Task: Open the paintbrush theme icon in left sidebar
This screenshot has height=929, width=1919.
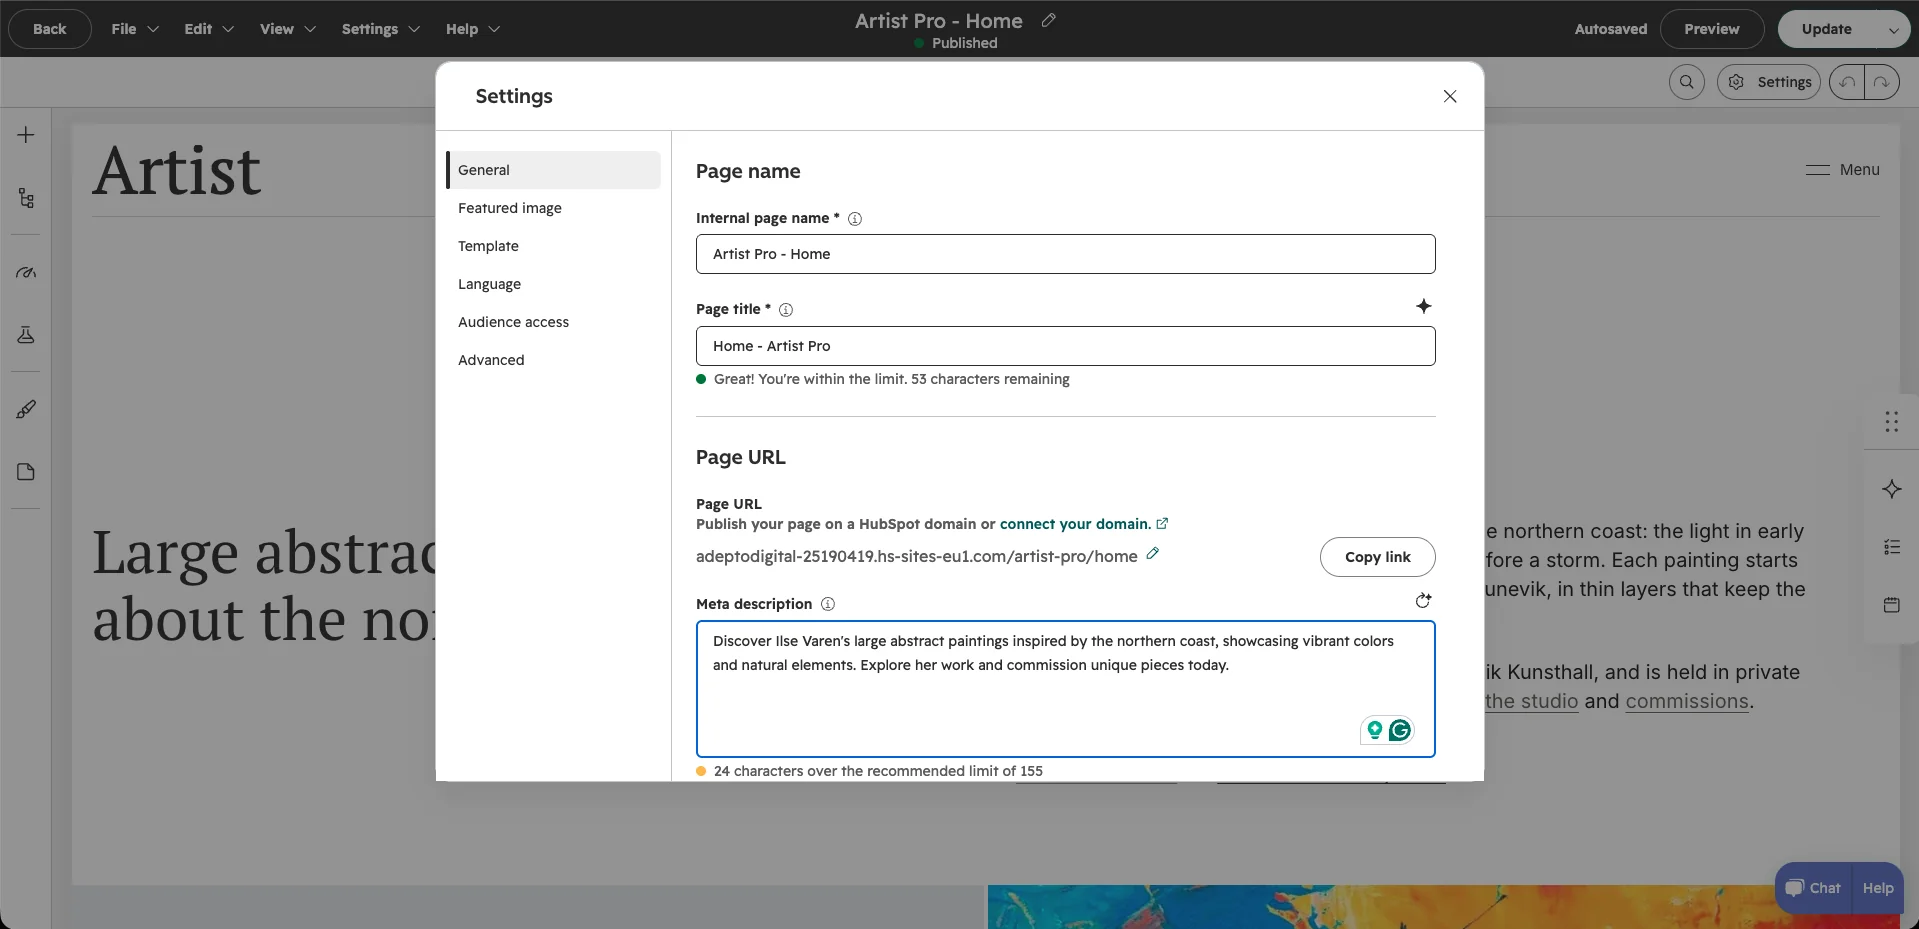Action: pos(26,409)
